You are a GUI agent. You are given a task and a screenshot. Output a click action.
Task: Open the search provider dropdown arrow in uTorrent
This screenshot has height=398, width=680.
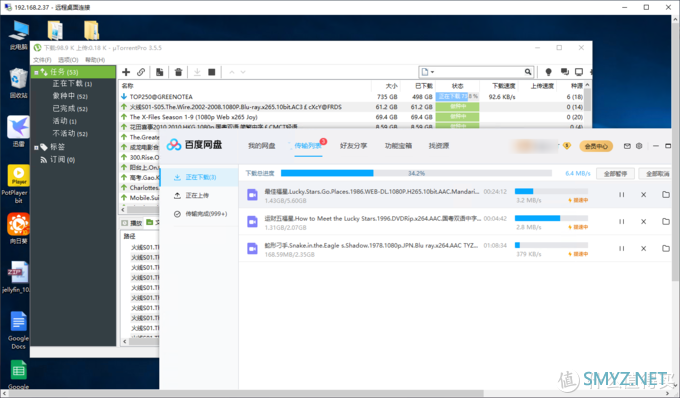[432, 72]
